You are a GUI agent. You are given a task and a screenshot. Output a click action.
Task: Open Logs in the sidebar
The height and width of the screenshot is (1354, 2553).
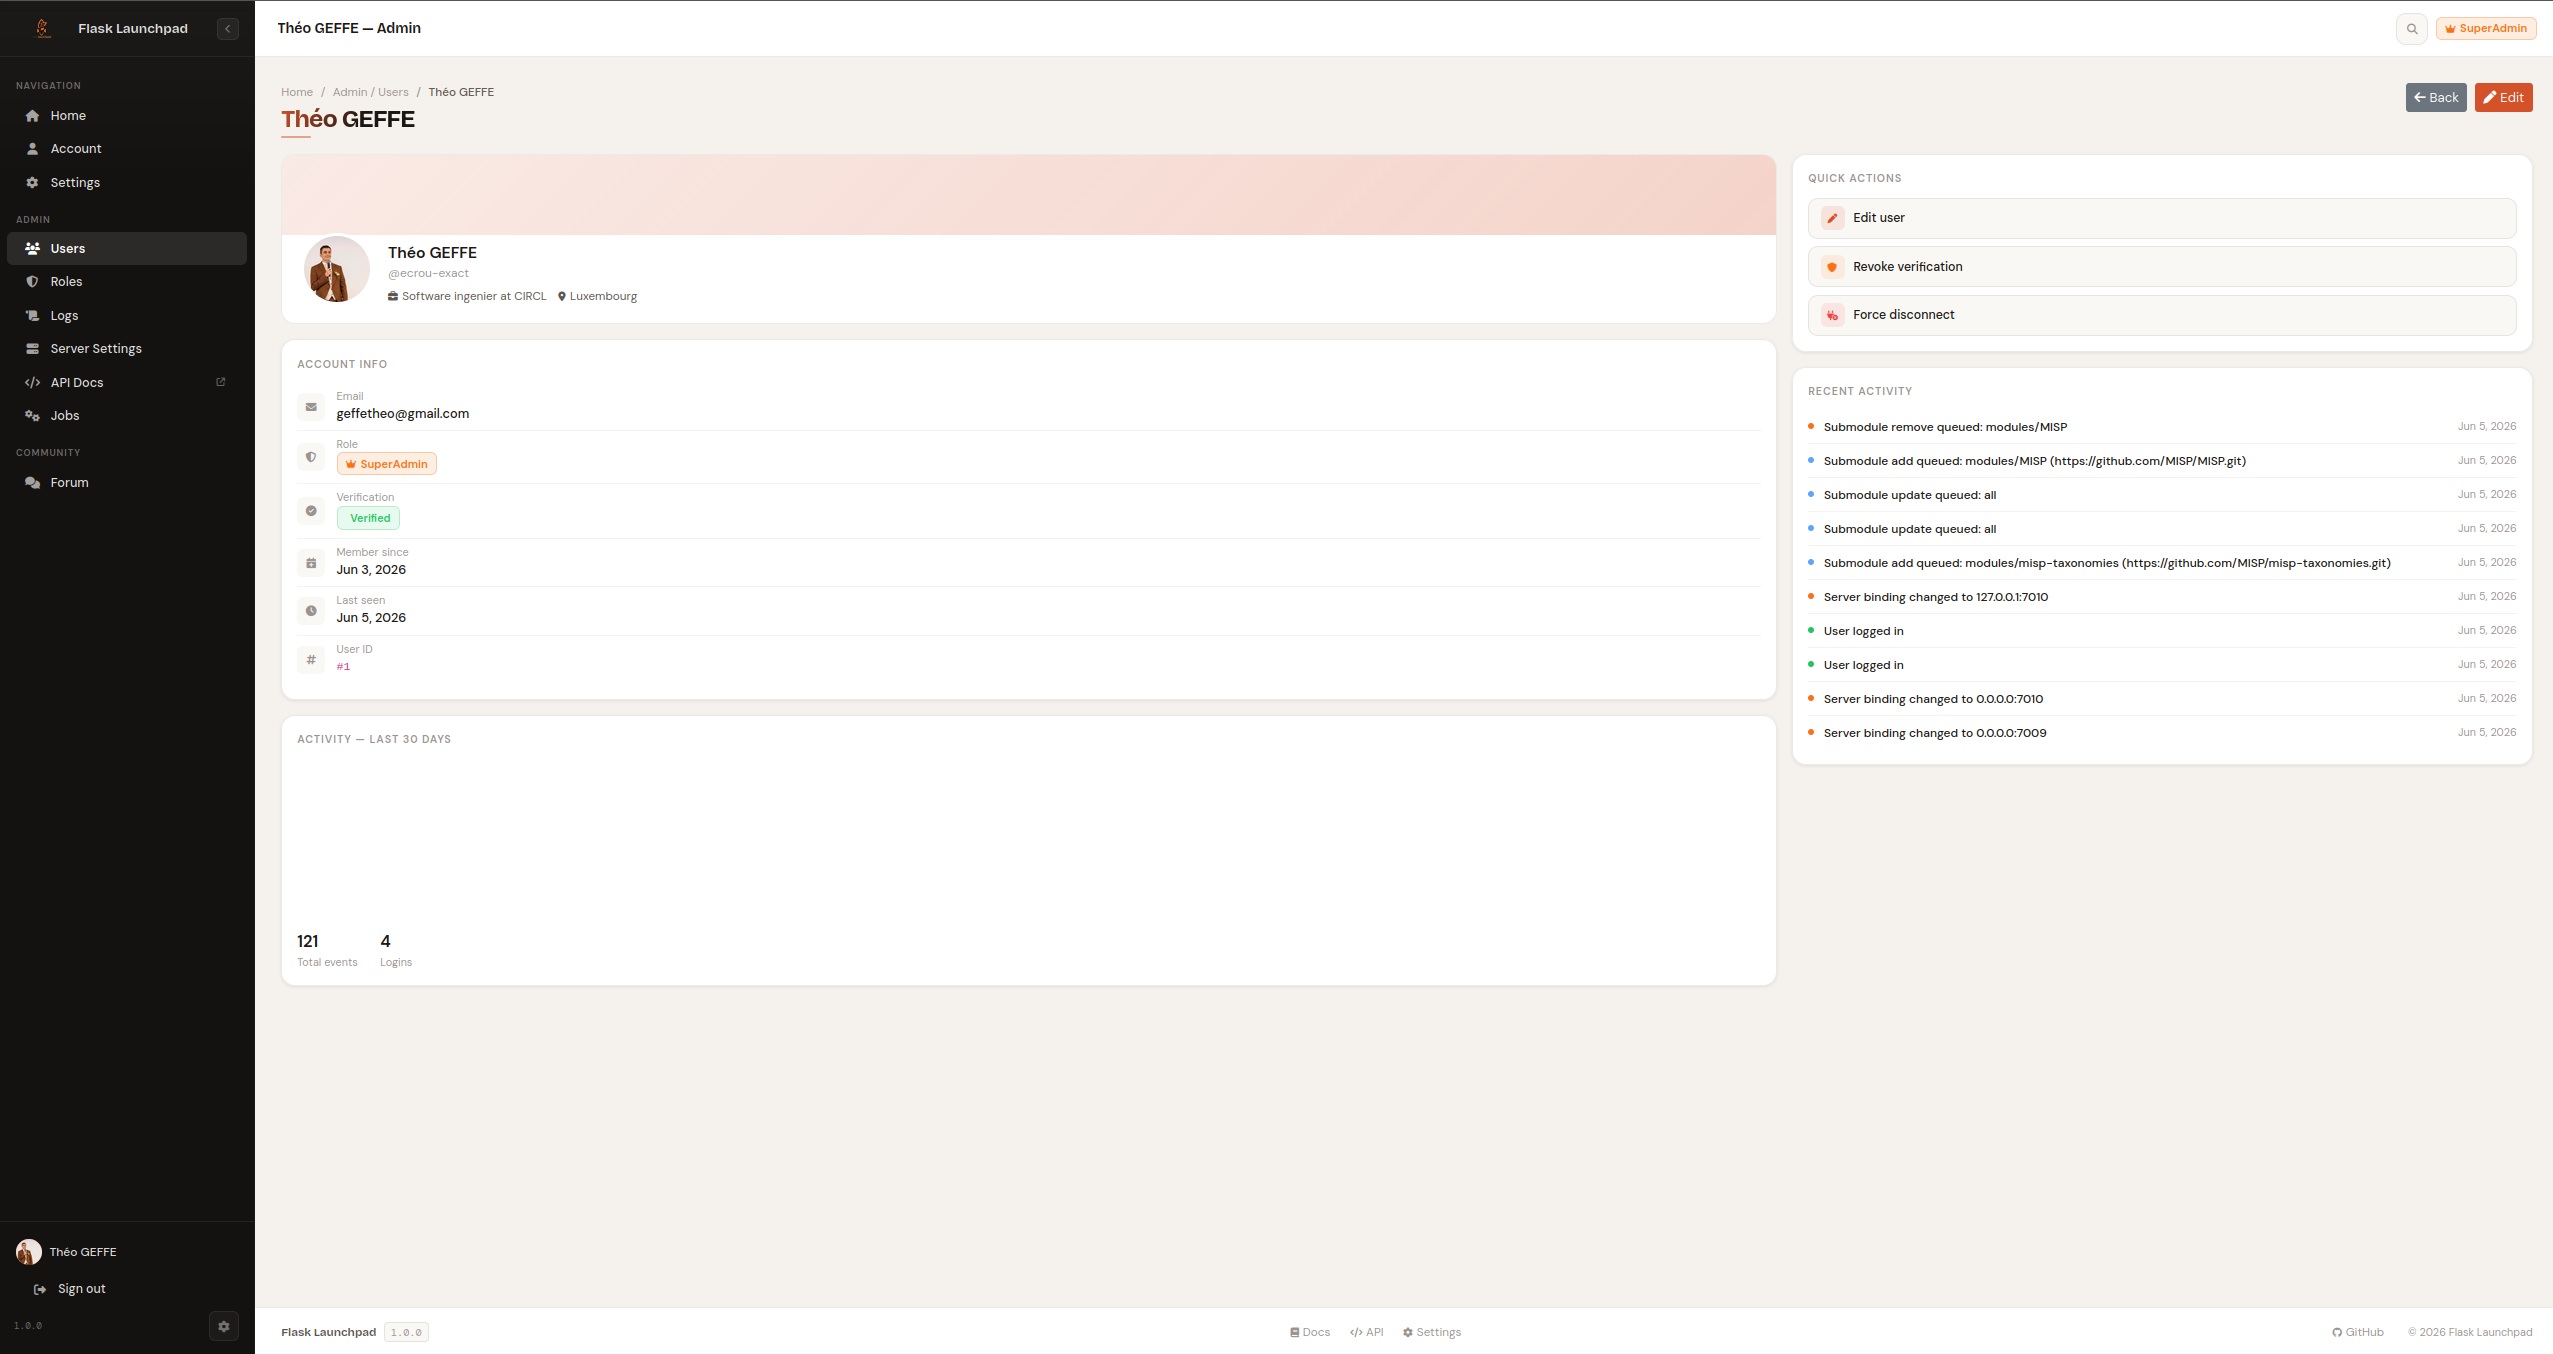pos(127,316)
